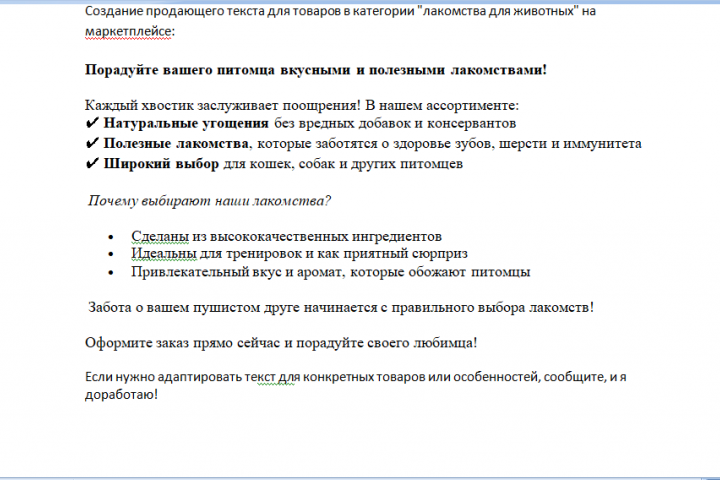Click the heading "Порадуйте вашего питомца вкусными и полезными лакомствами!"

(316, 70)
